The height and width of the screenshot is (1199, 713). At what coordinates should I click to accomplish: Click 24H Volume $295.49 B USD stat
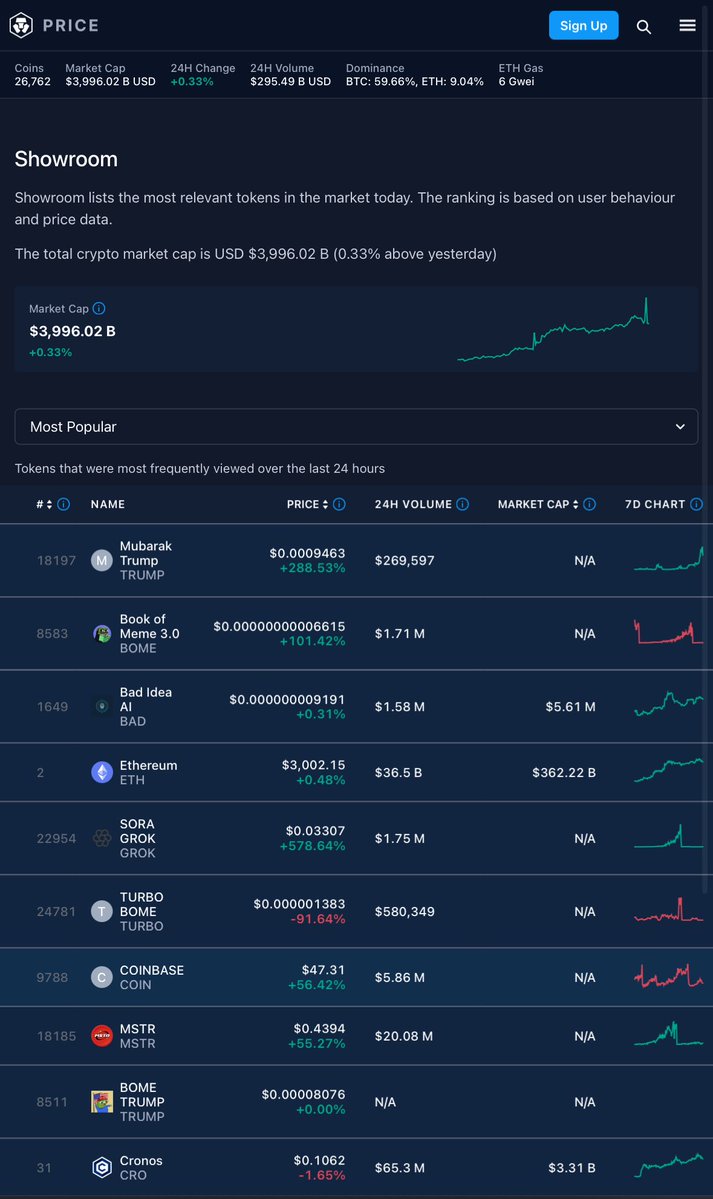pyautogui.click(x=291, y=74)
